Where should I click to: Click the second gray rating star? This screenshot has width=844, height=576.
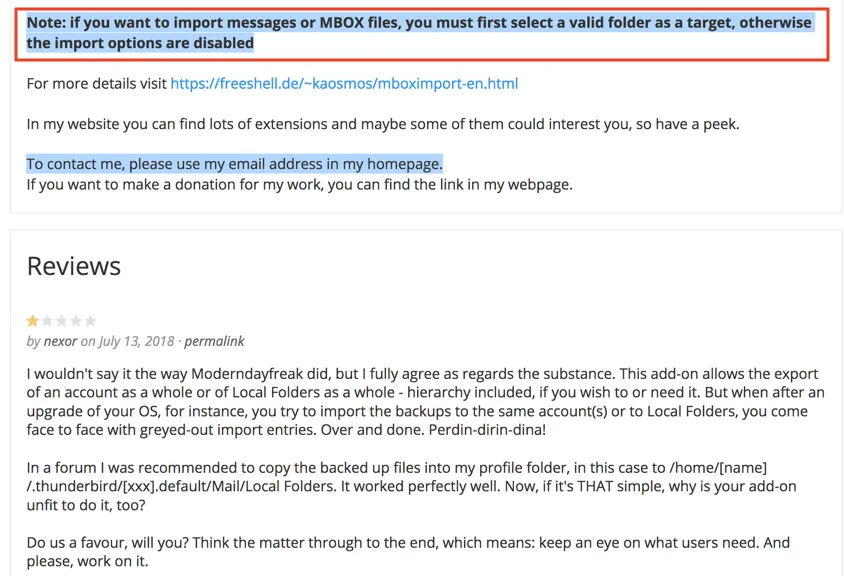[47, 321]
